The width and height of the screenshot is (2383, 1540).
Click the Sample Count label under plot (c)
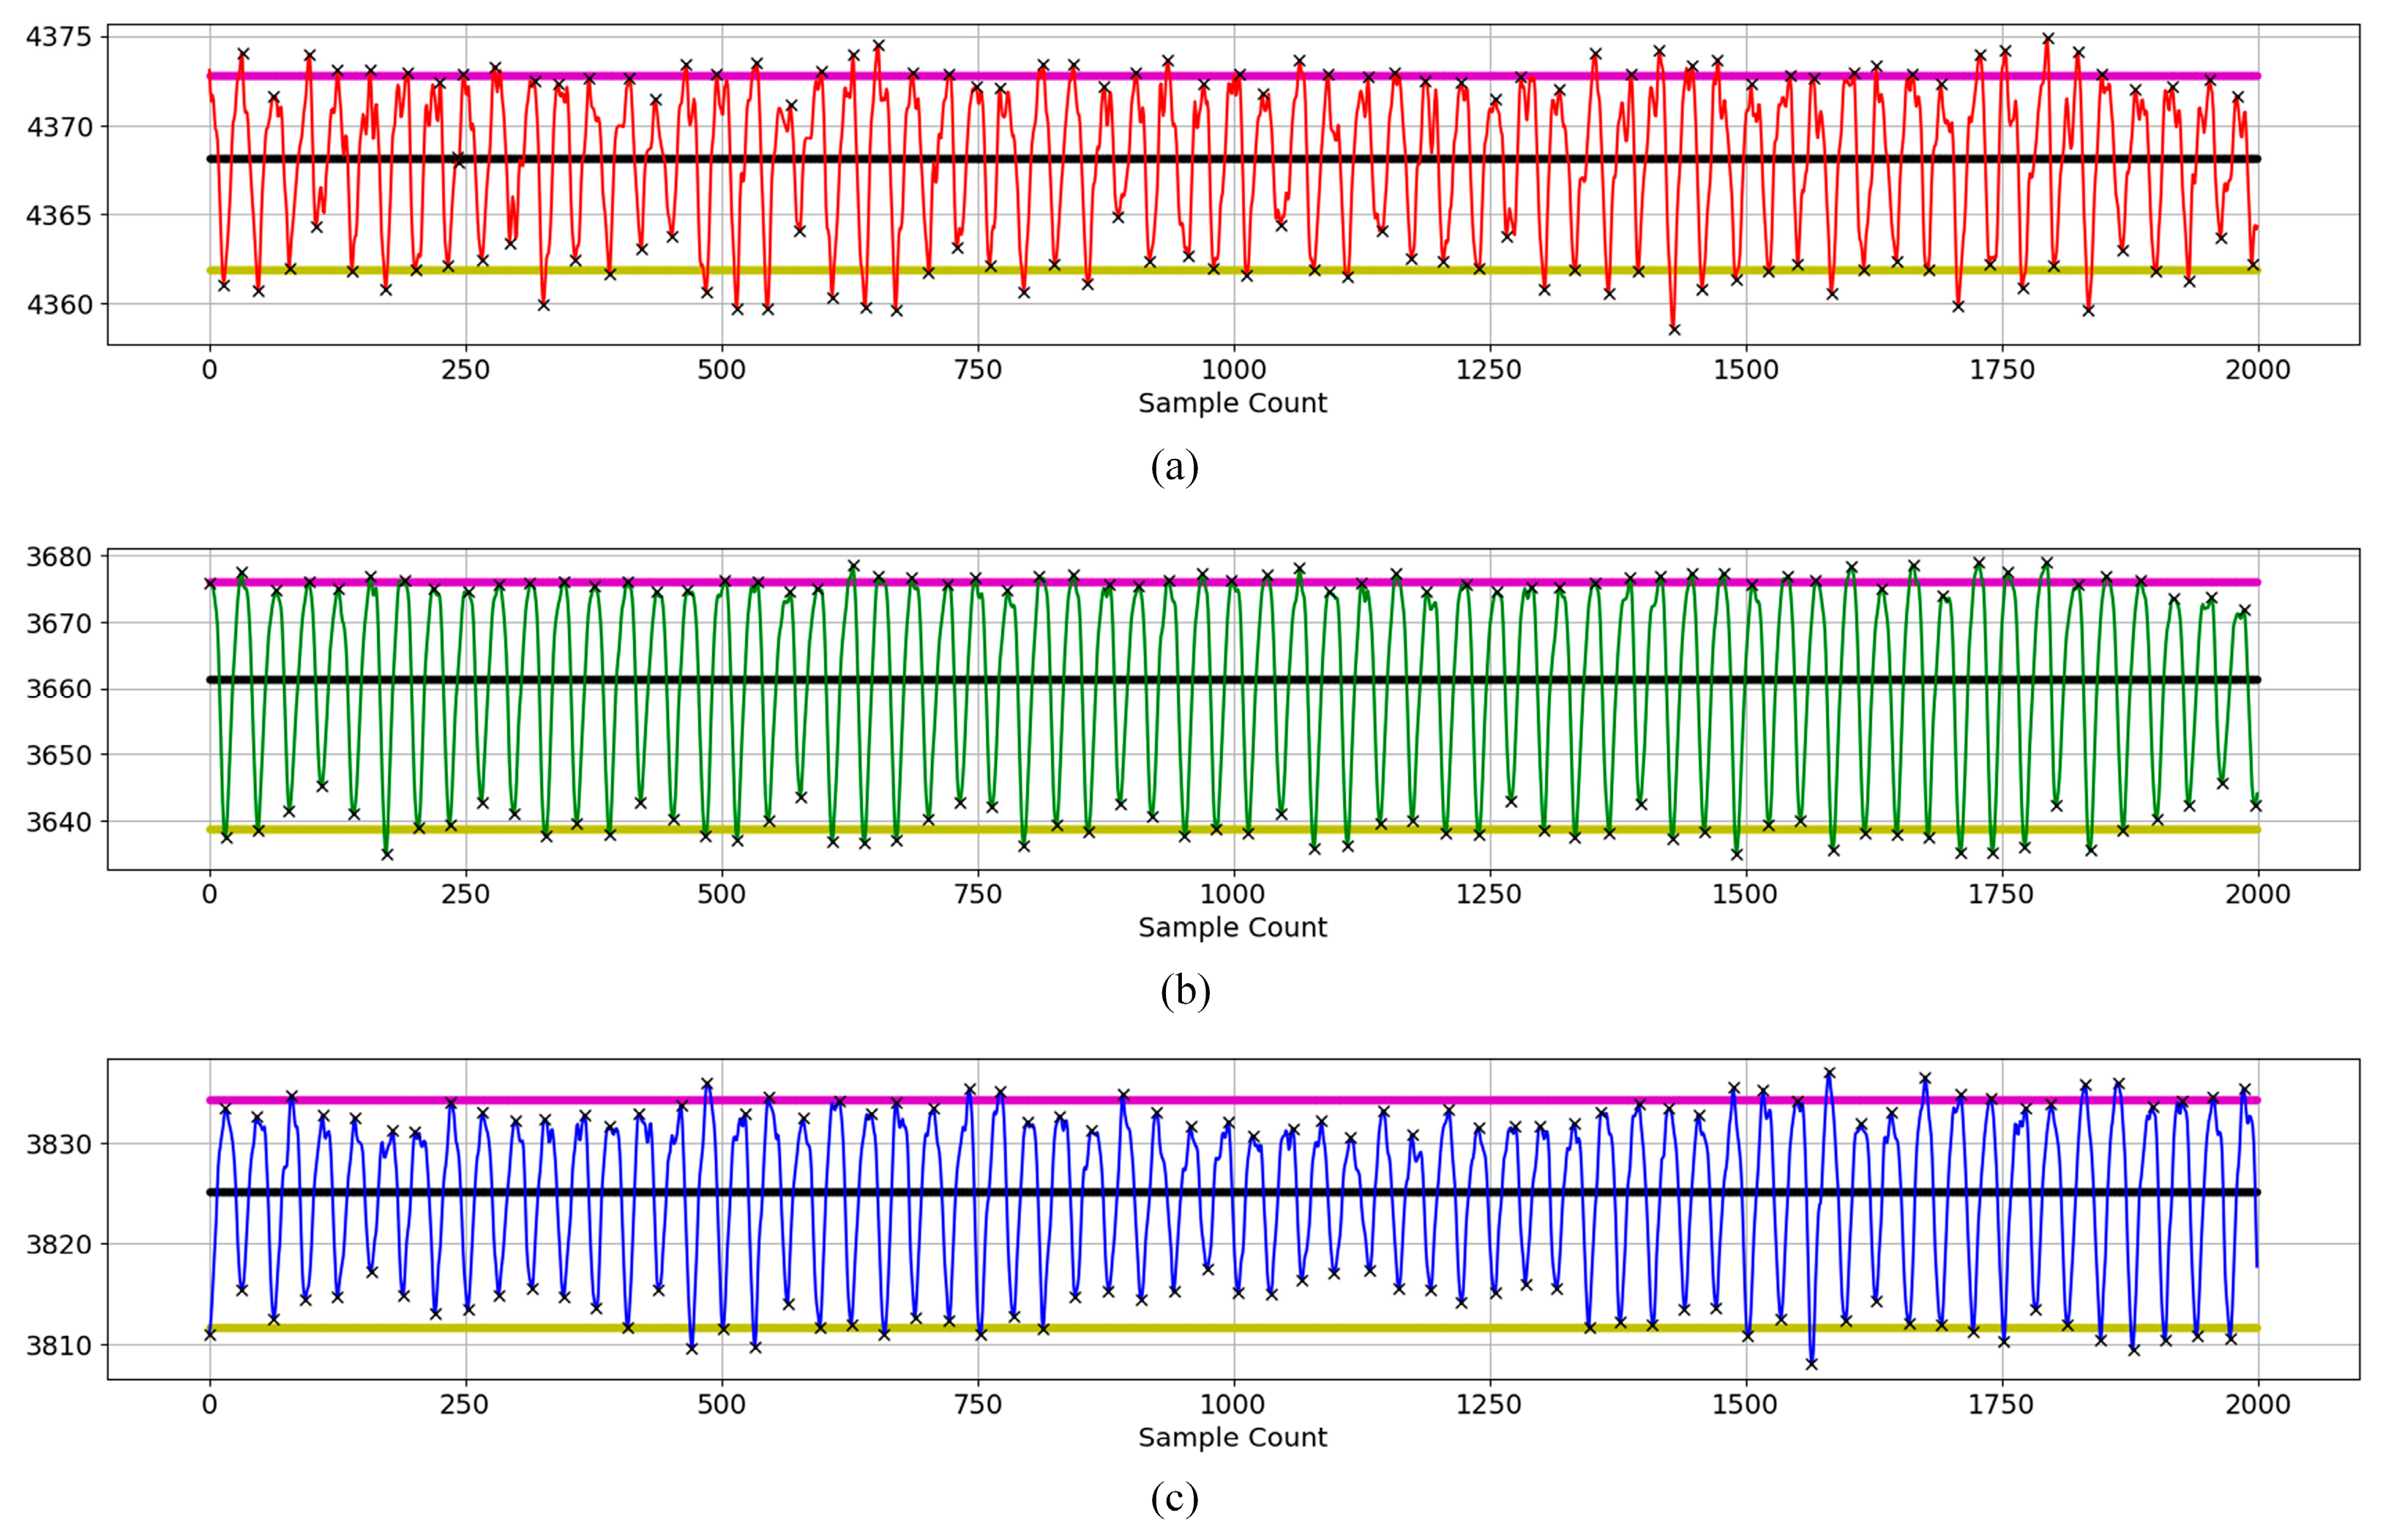click(1231, 1437)
